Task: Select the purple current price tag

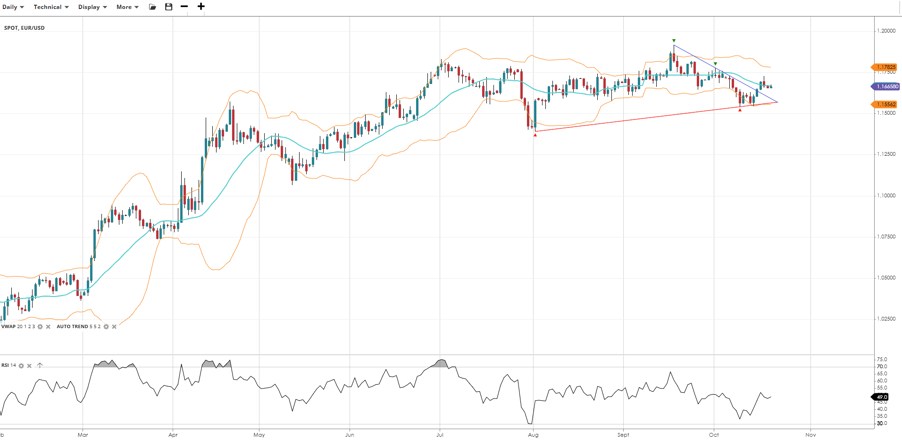Action: pyautogui.click(x=886, y=87)
